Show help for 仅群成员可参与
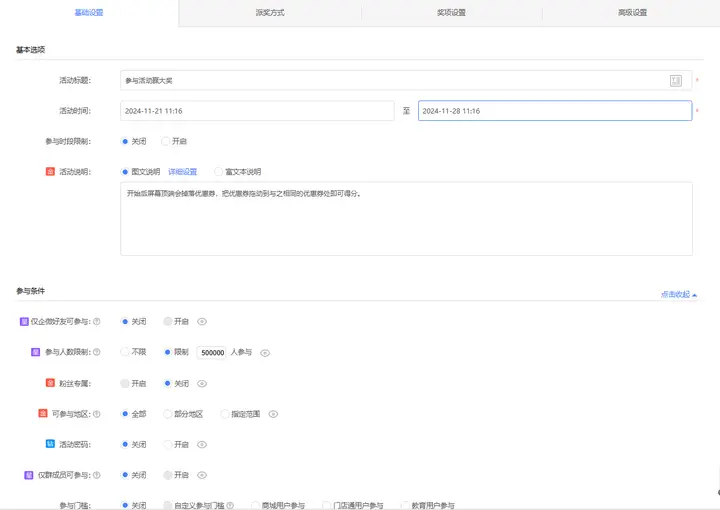This screenshot has width=720, height=510. (x=96, y=475)
